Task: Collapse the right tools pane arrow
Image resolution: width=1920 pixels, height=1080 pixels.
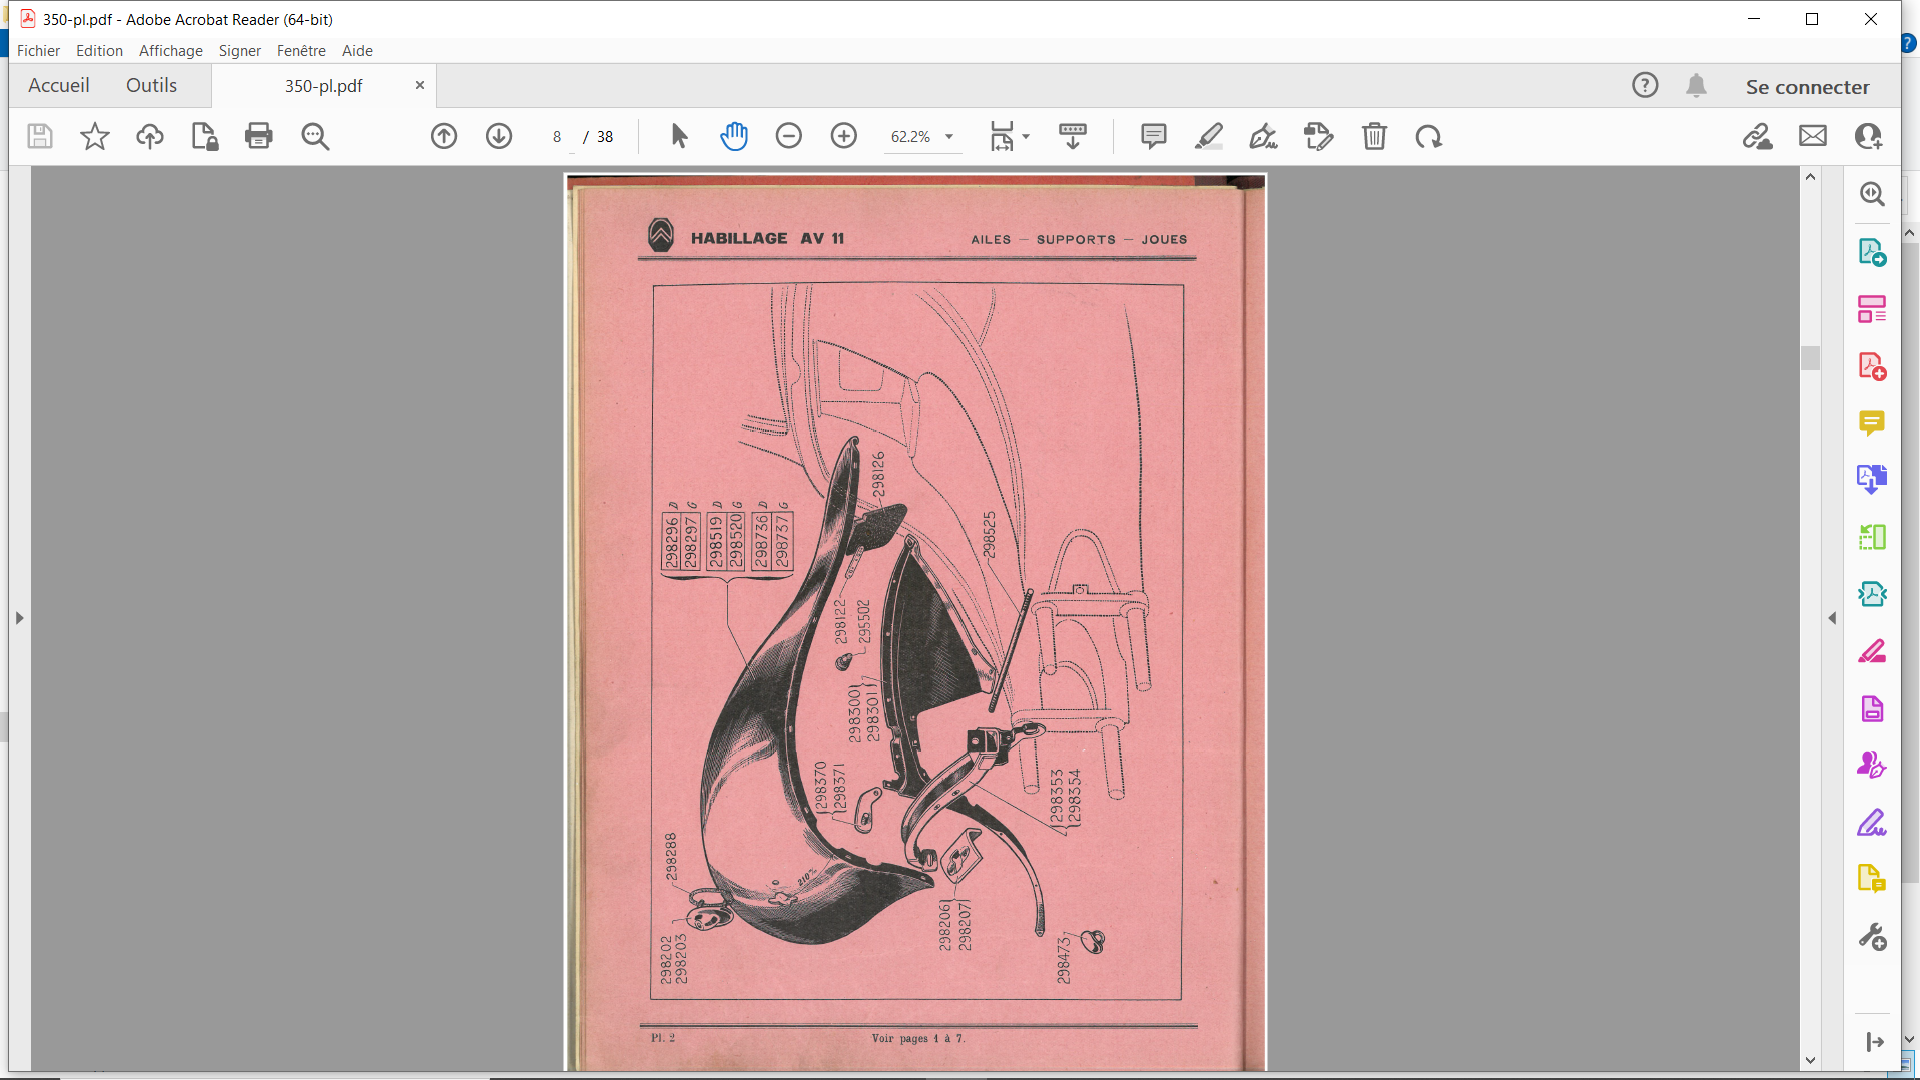Action: (1832, 618)
